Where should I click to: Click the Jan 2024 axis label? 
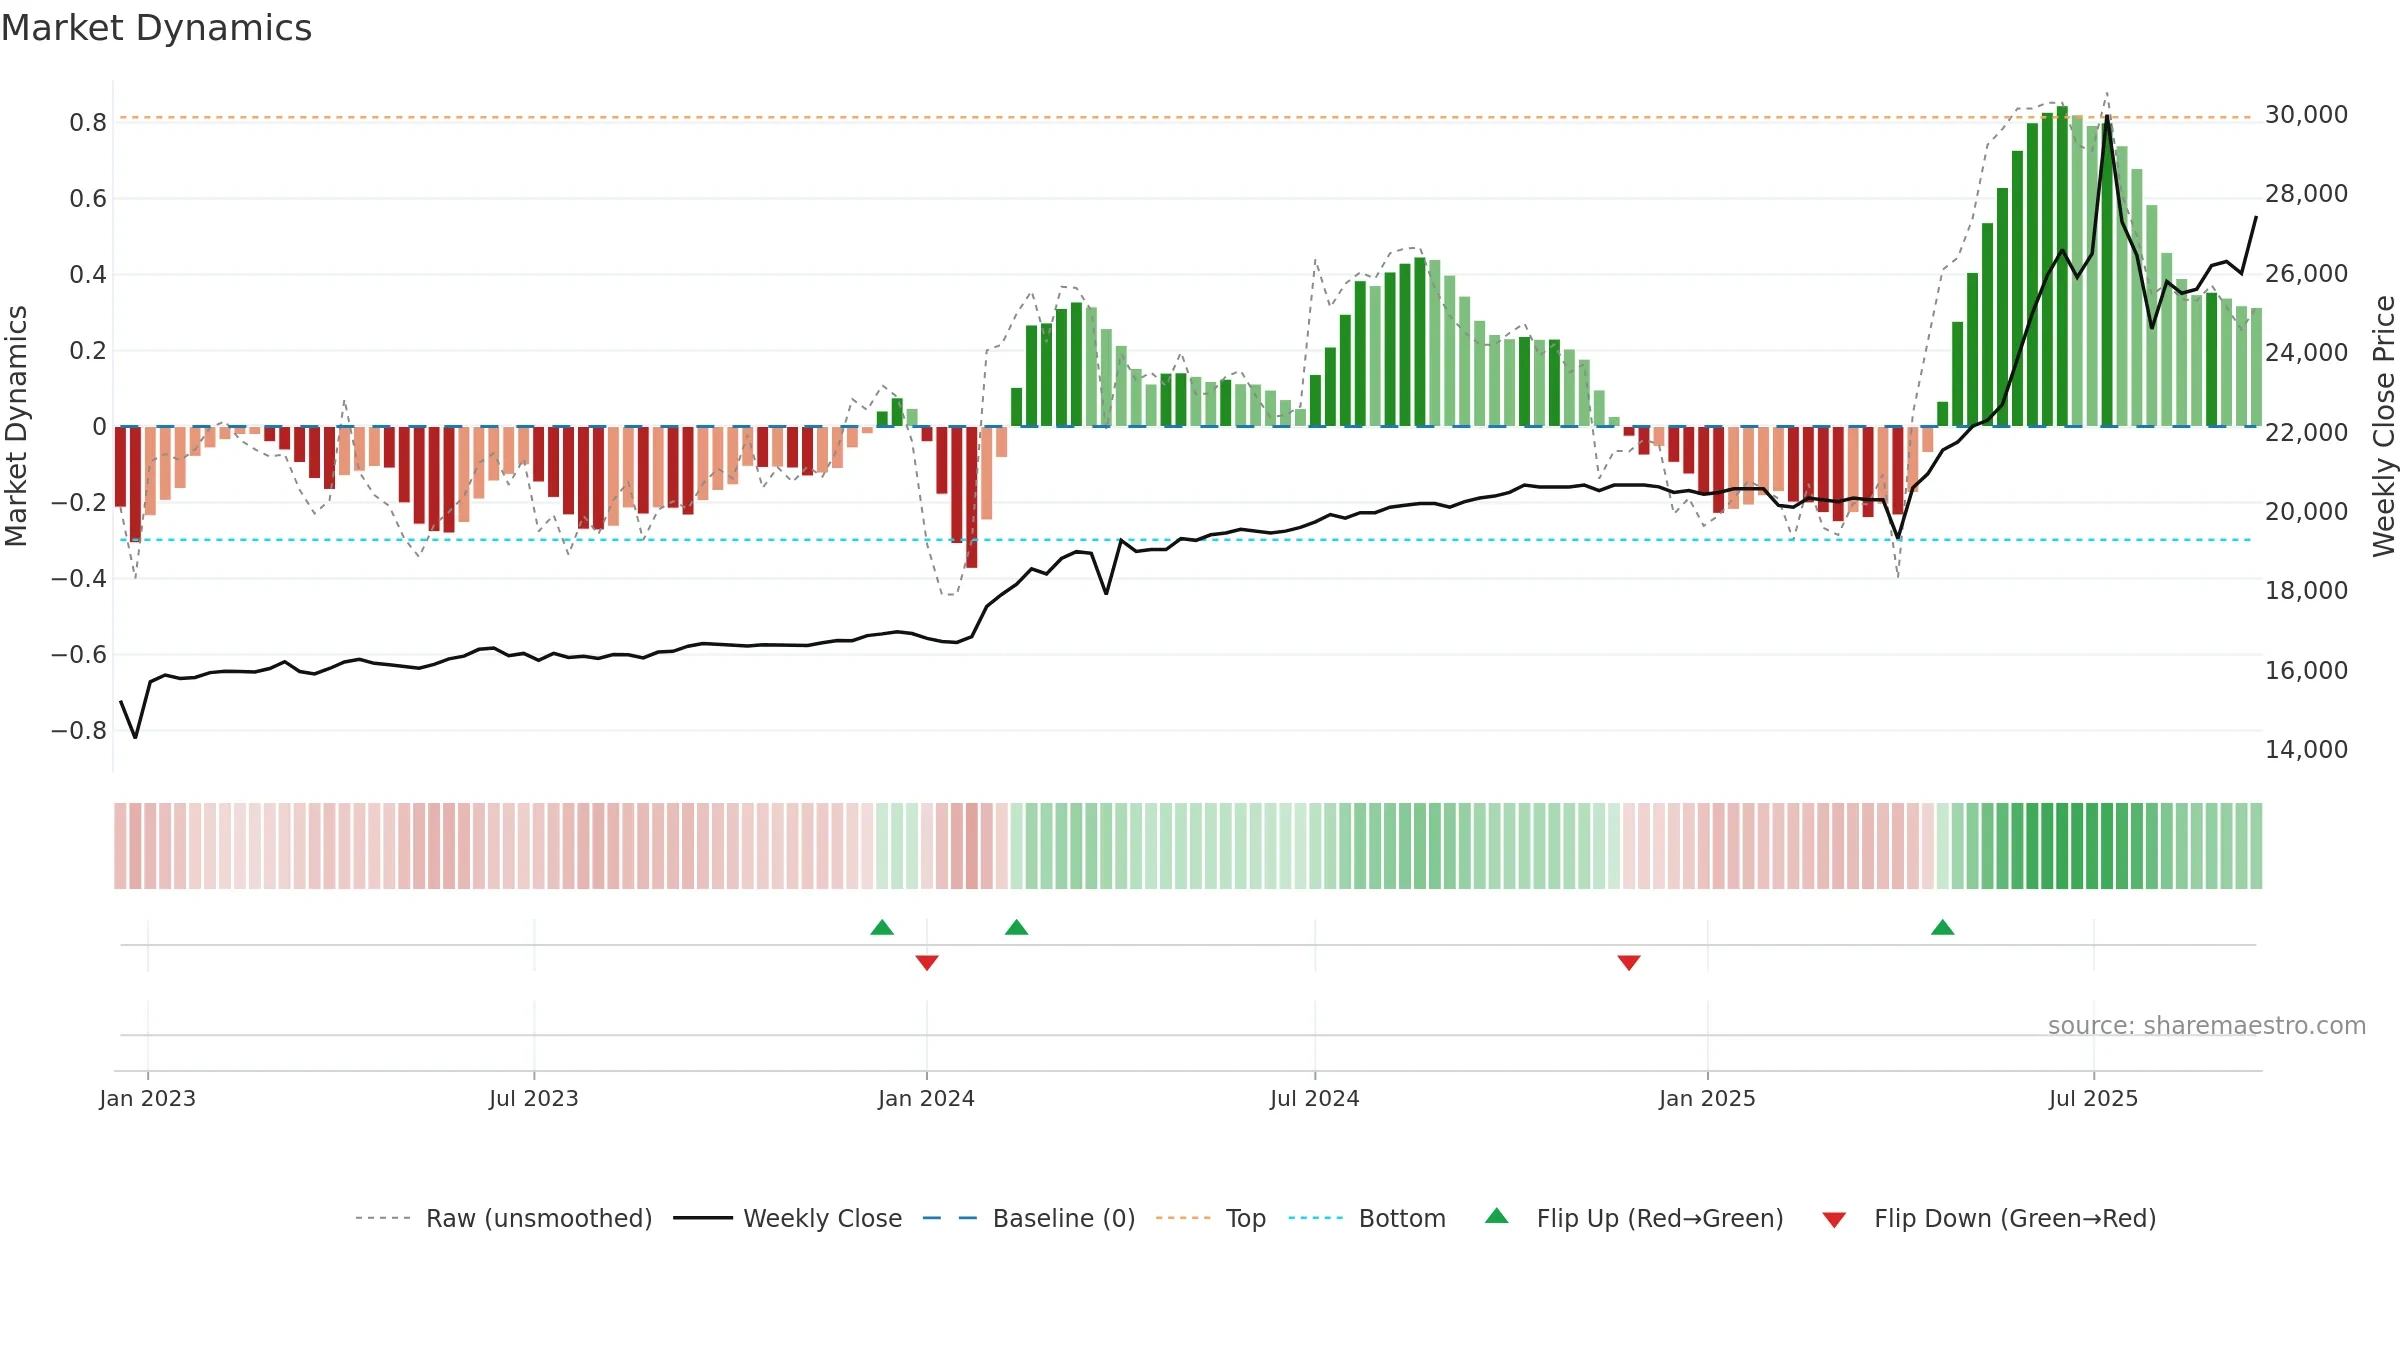927,1098
